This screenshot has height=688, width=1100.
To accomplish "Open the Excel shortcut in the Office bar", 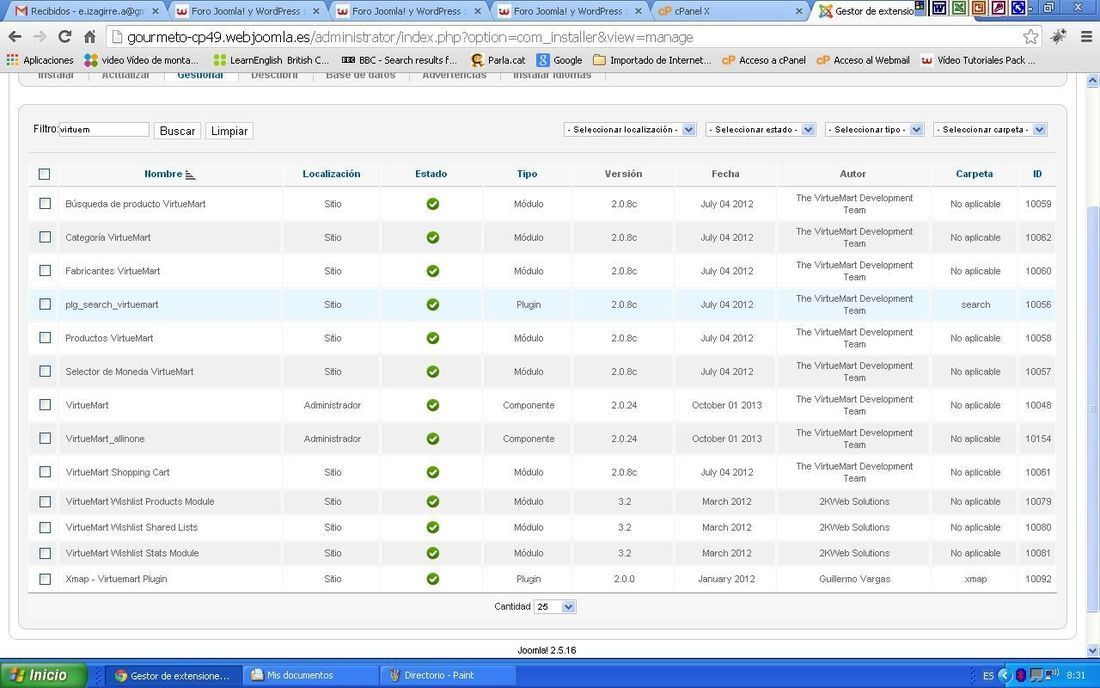I will [x=958, y=8].
